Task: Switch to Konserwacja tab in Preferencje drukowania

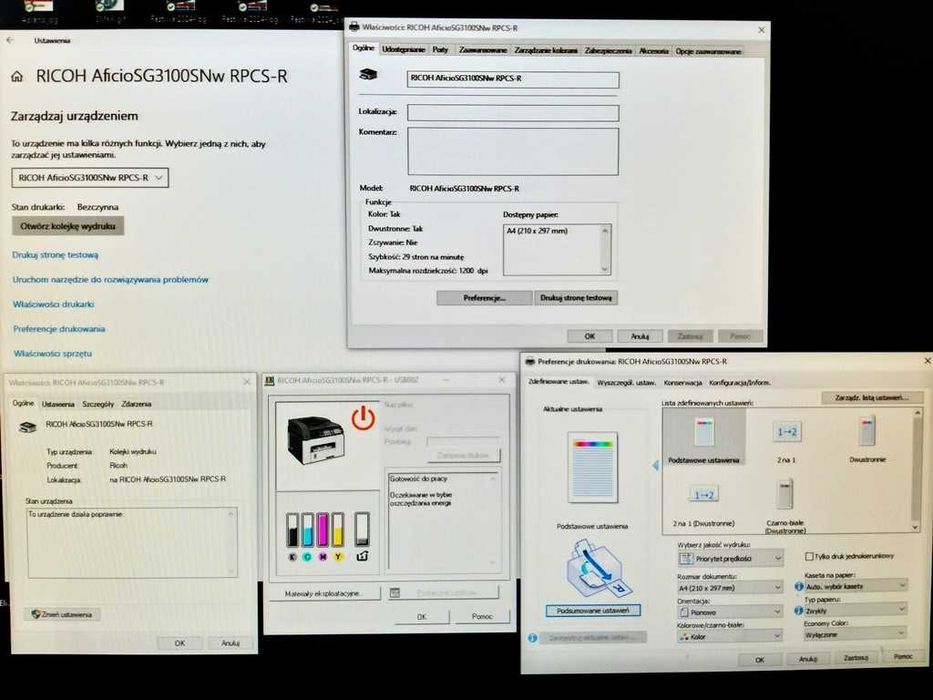Action: [x=682, y=382]
